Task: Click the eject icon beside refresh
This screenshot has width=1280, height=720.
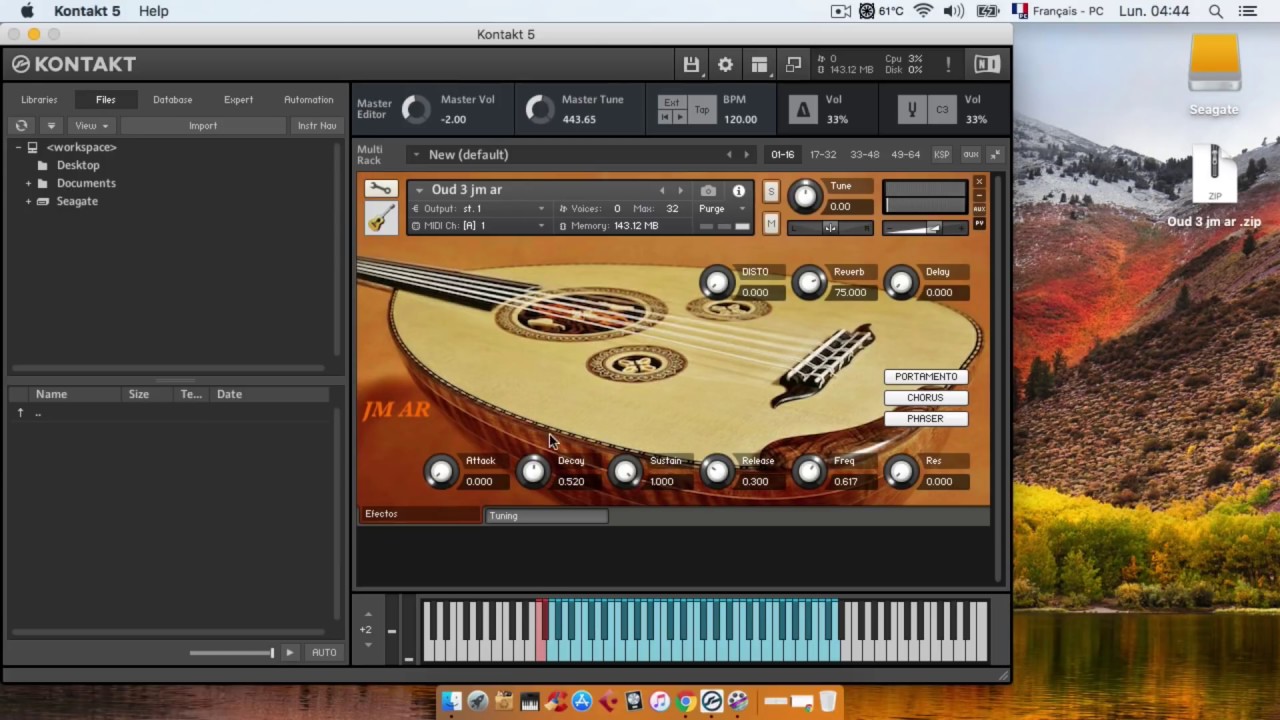Action: [x=51, y=126]
